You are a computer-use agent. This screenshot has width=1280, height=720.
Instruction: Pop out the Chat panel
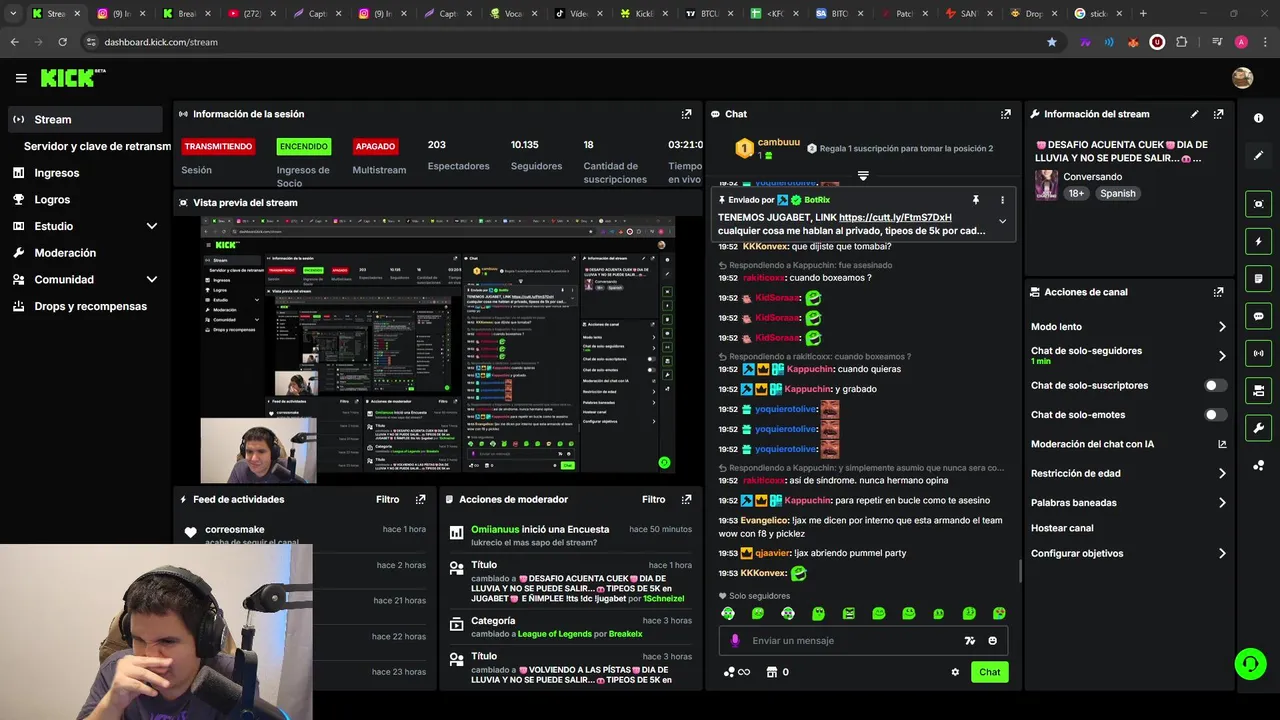coord(1005,114)
